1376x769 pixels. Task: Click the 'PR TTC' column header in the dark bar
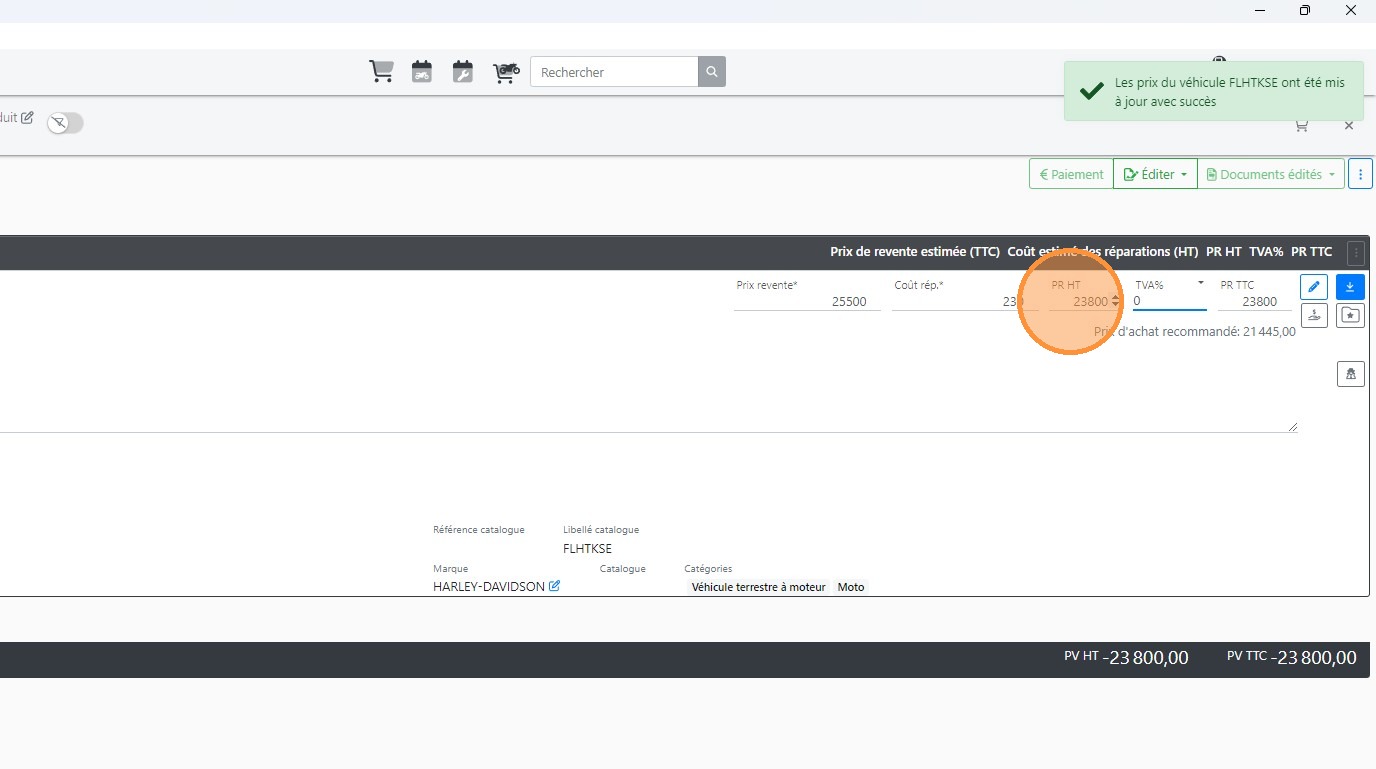pos(1312,252)
